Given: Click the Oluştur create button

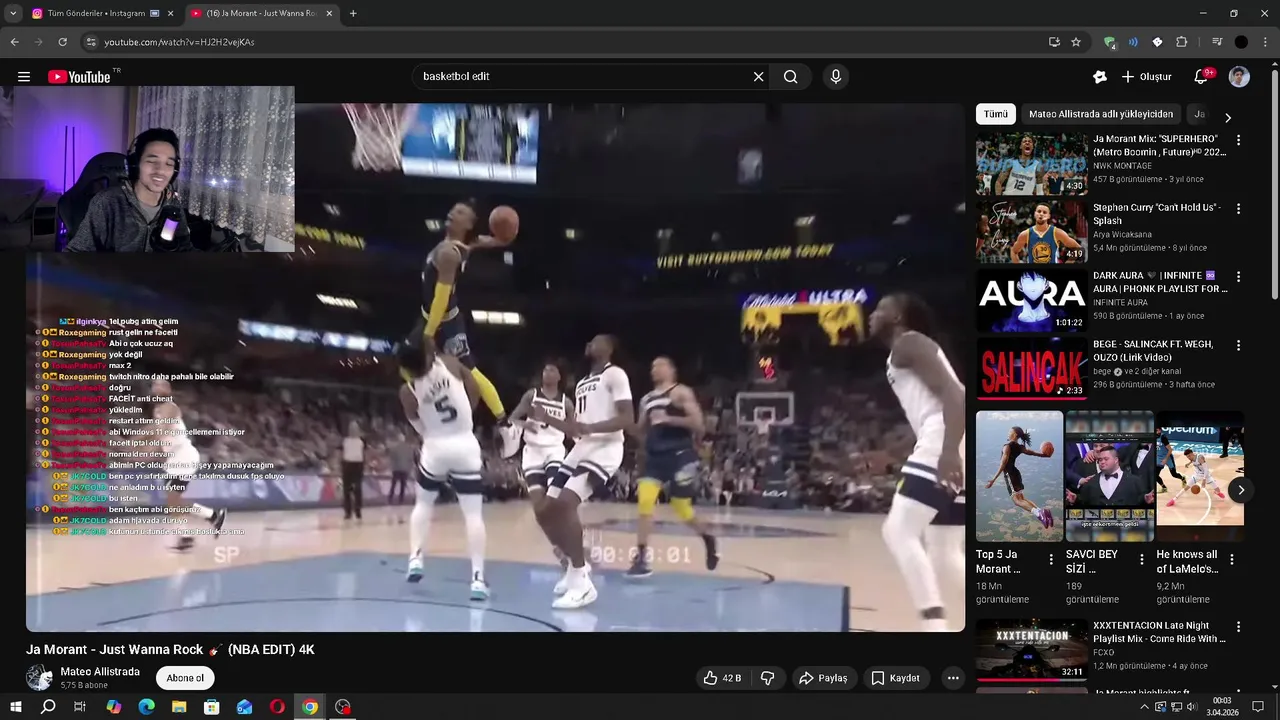Looking at the screenshot, I should 1146,77.
